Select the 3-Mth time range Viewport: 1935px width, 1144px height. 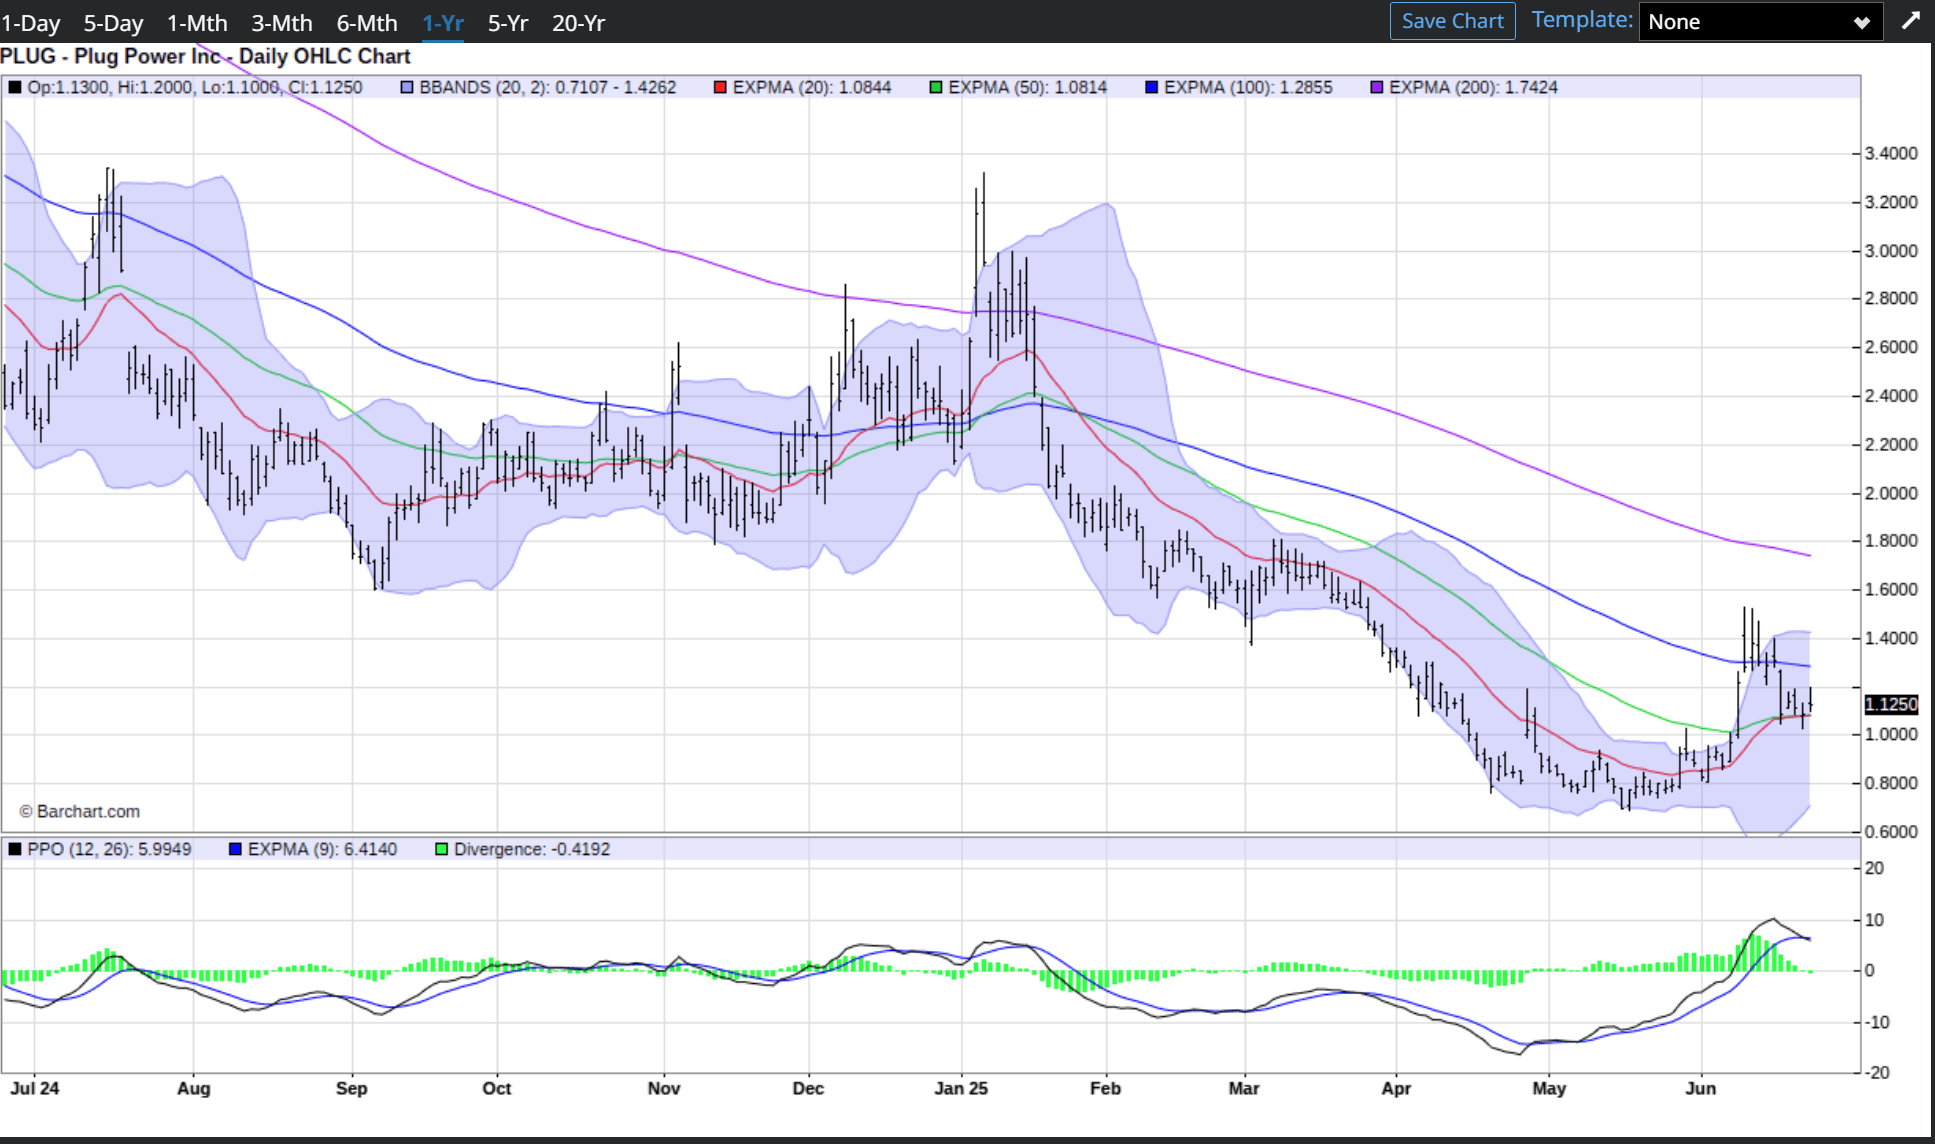pos(282,23)
